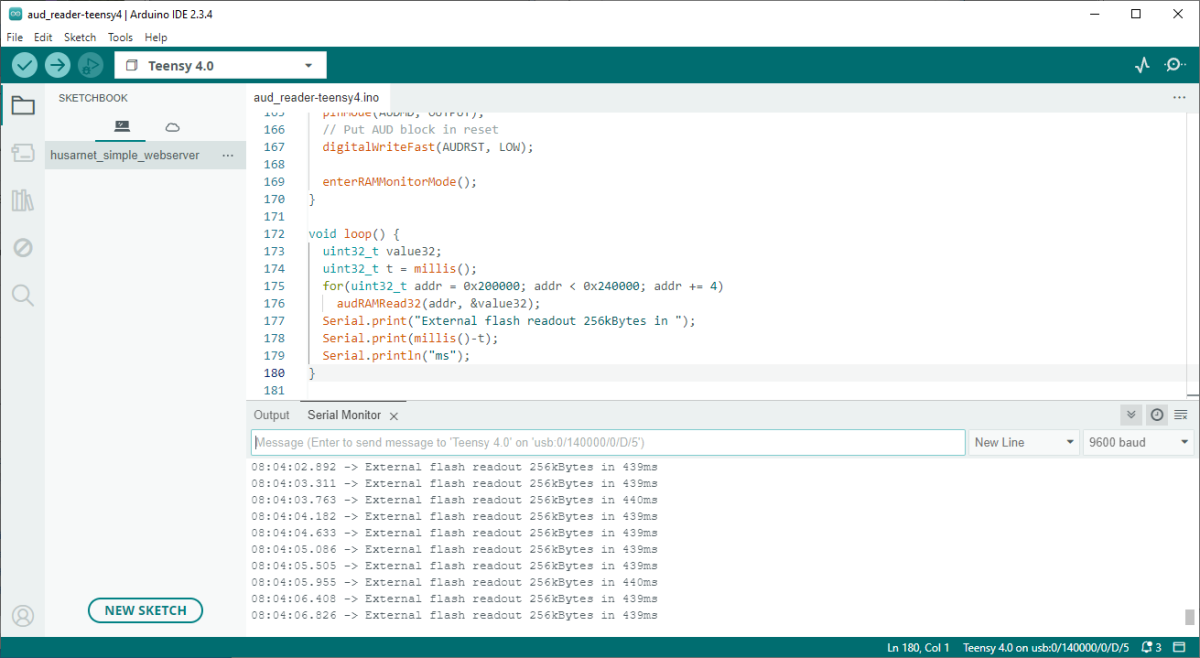Open the Library Manager sidebar icon

pyautogui.click(x=22, y=200)
